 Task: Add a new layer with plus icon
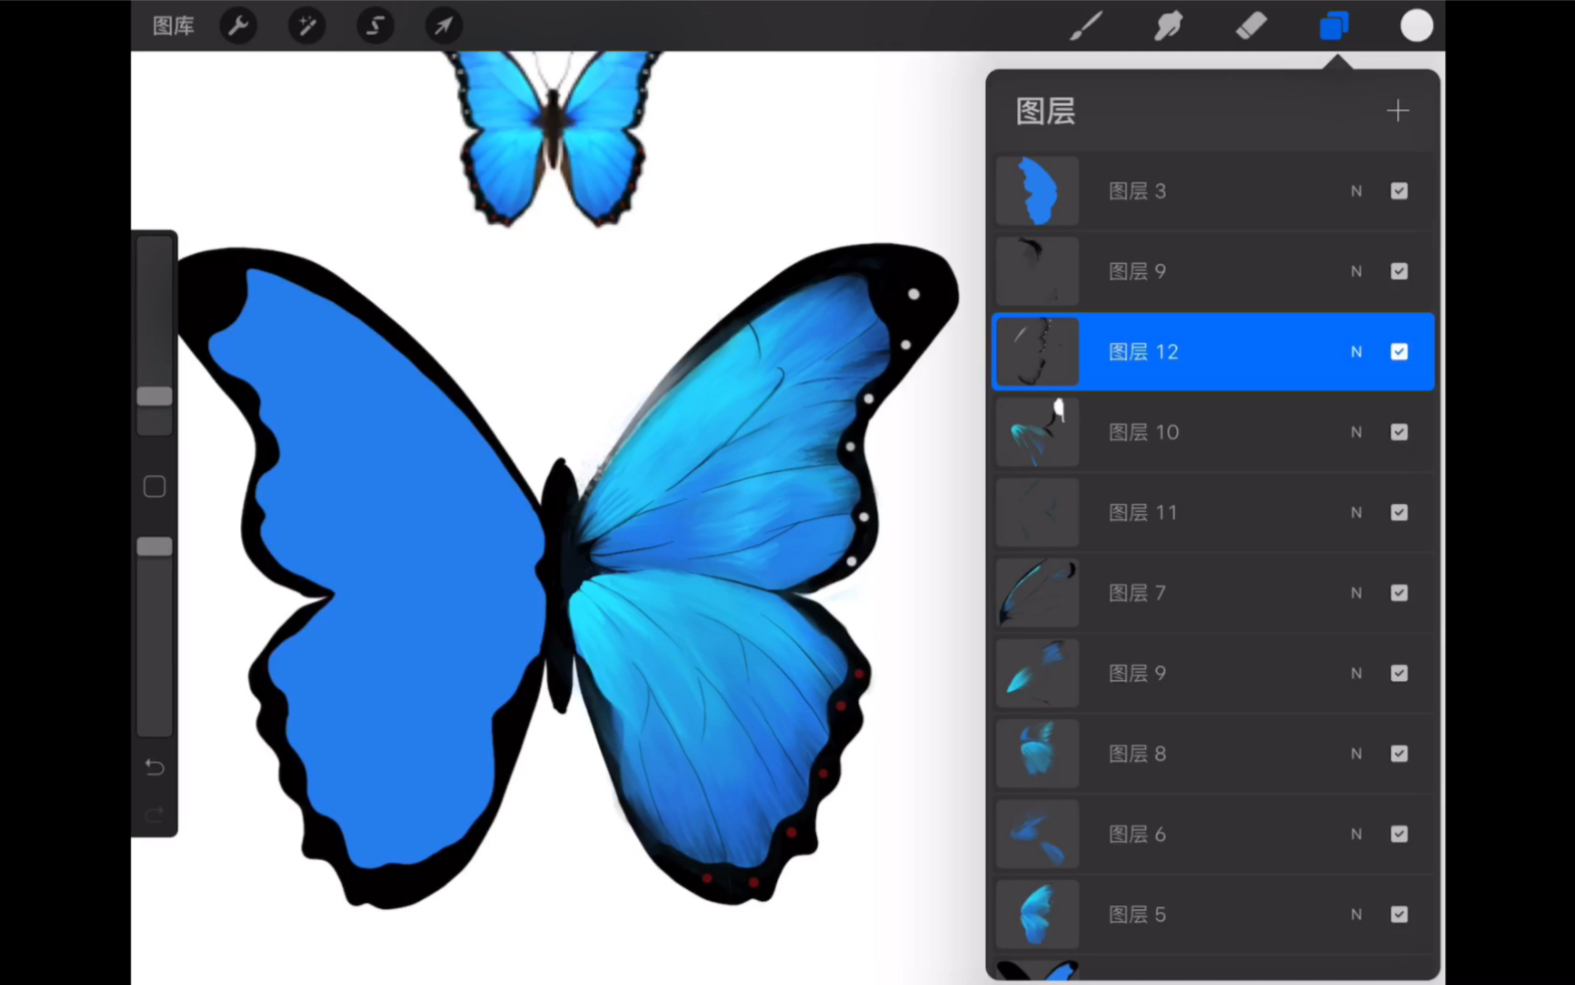click(x=1398, y=110)
